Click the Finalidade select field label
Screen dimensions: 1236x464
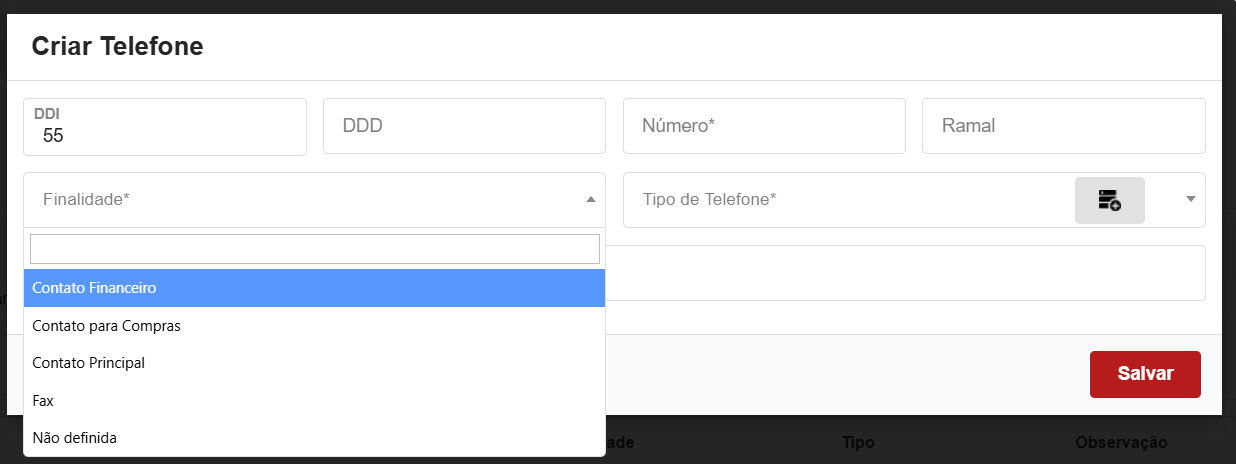(87, 200)
